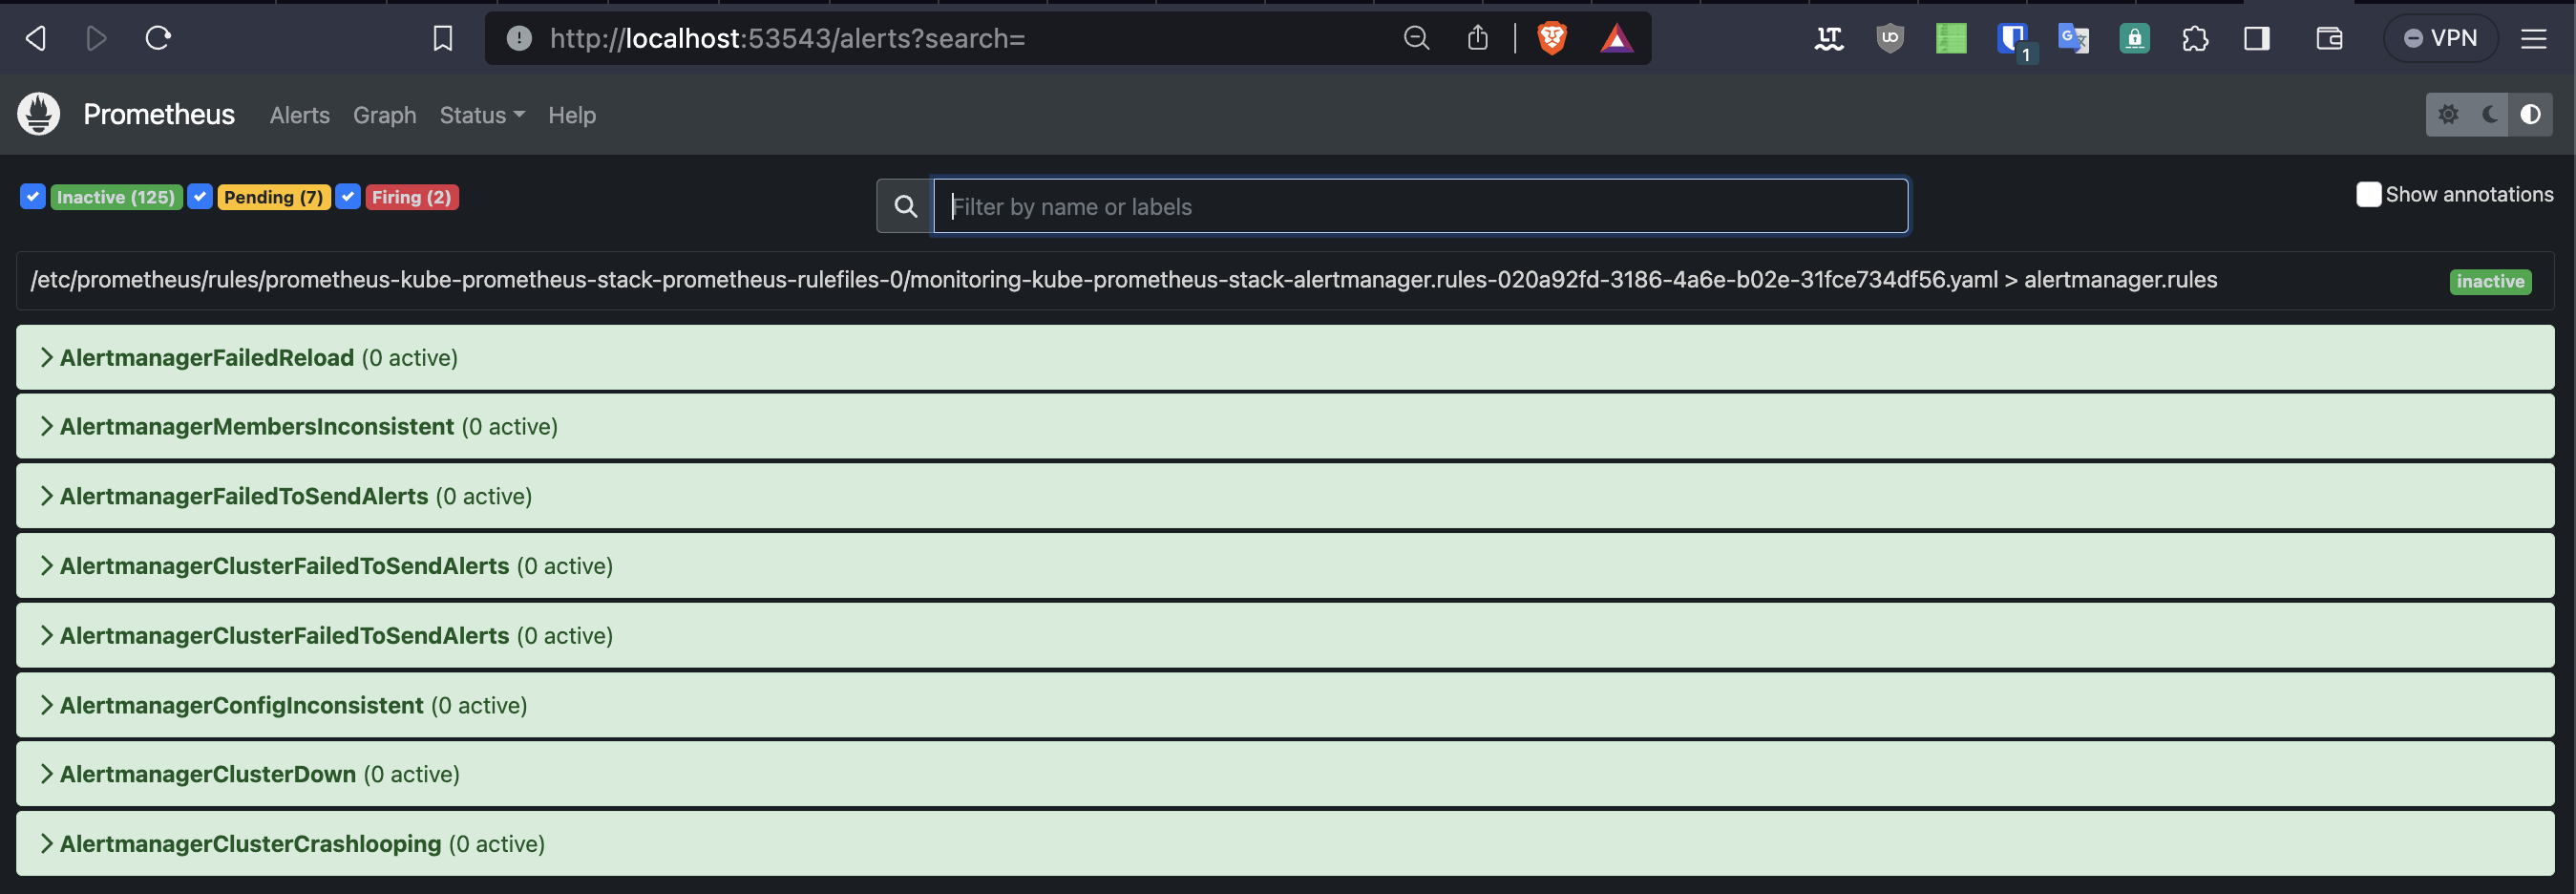Toggle the browser sidebar panel icon

(x=2256, y=38)
